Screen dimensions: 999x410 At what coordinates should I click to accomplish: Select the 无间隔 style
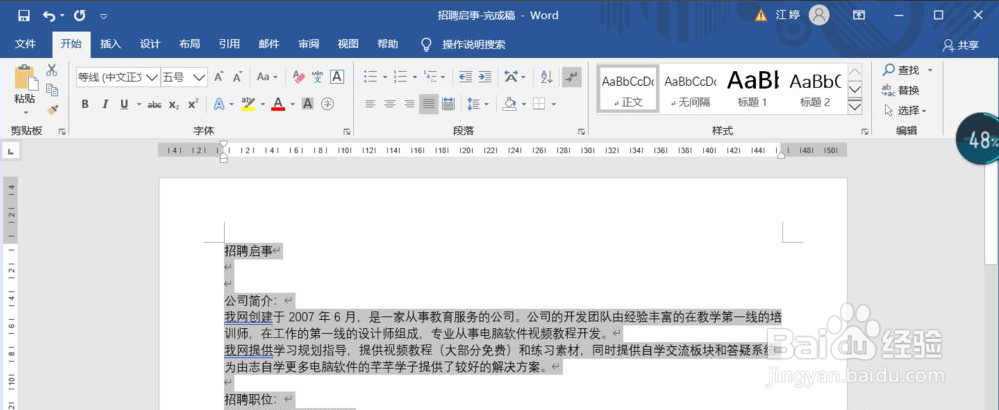click(690, 89)
